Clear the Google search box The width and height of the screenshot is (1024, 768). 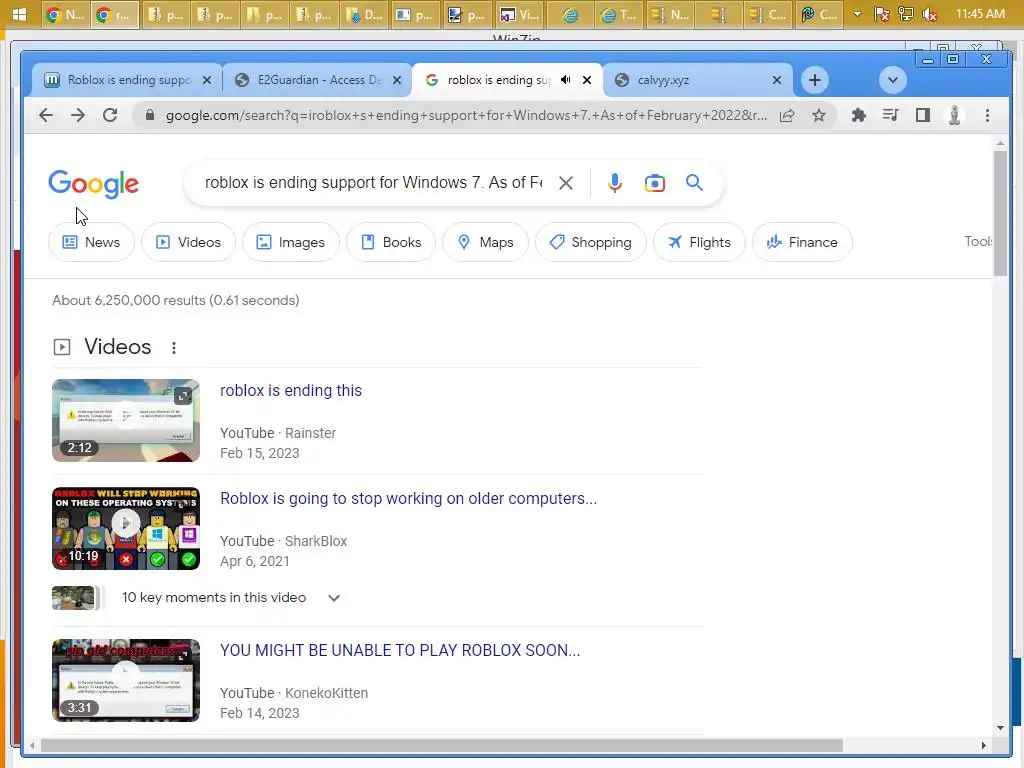(566, 184)
